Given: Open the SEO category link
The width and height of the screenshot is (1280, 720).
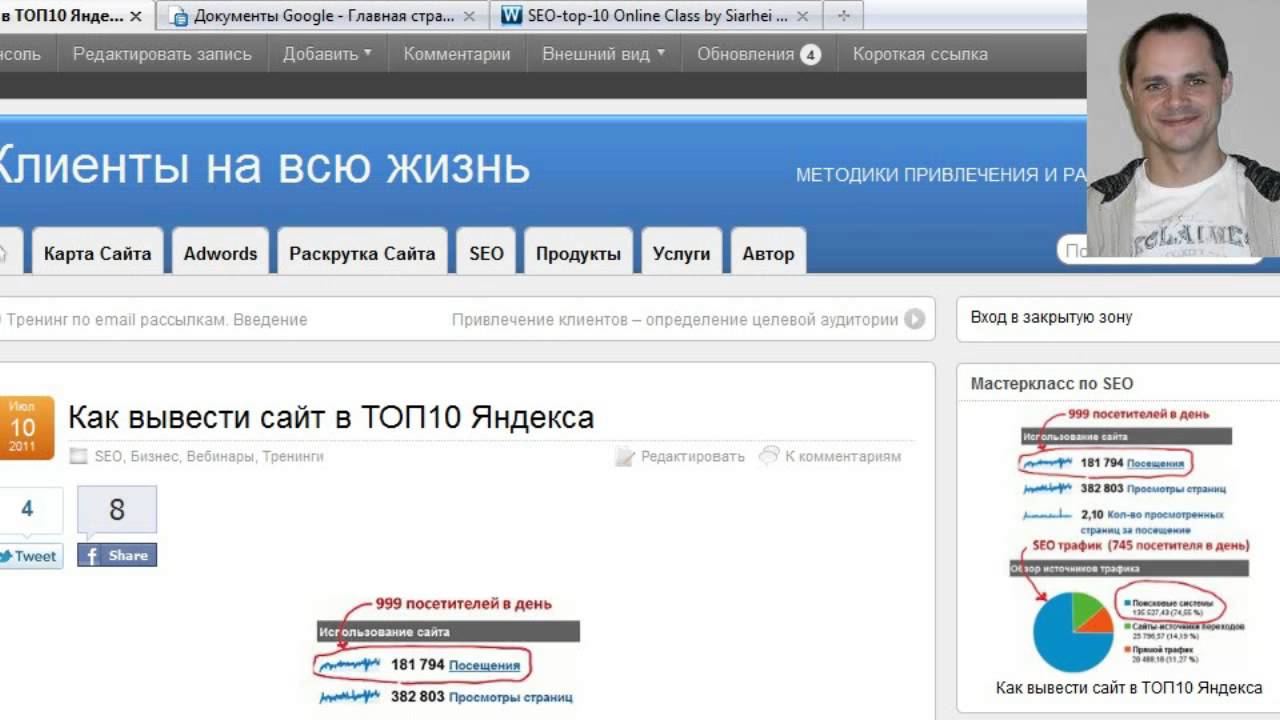Looking at the screenshot, I should (108, 456).
